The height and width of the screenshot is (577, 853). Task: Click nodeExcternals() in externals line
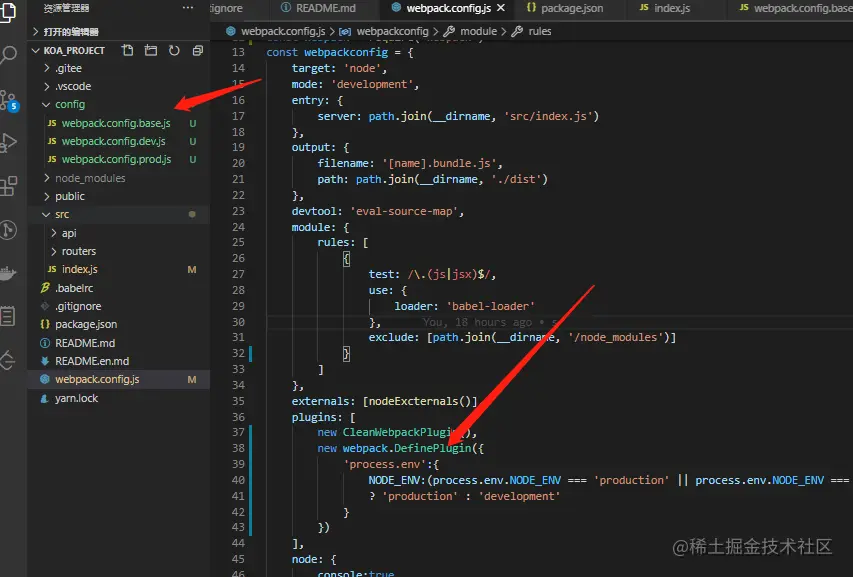[419, 401]
